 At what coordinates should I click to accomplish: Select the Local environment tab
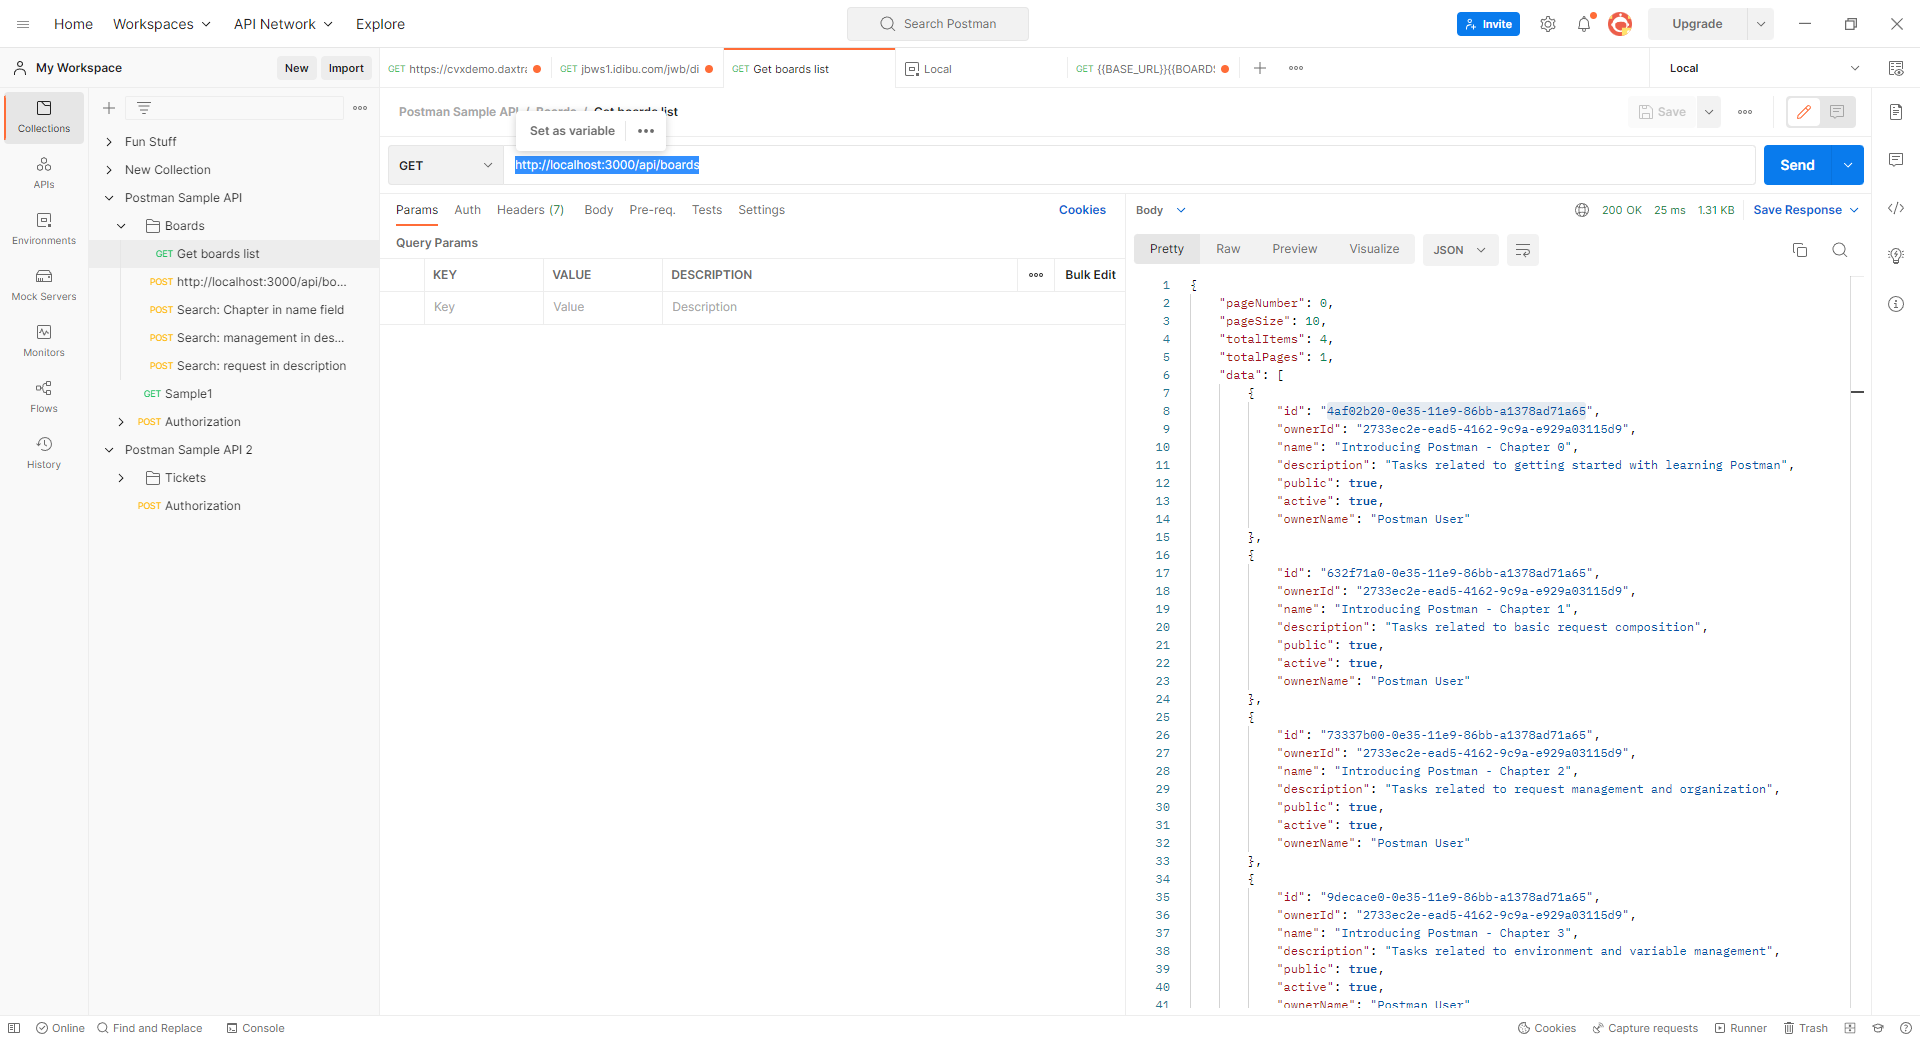tap(981, 68)
